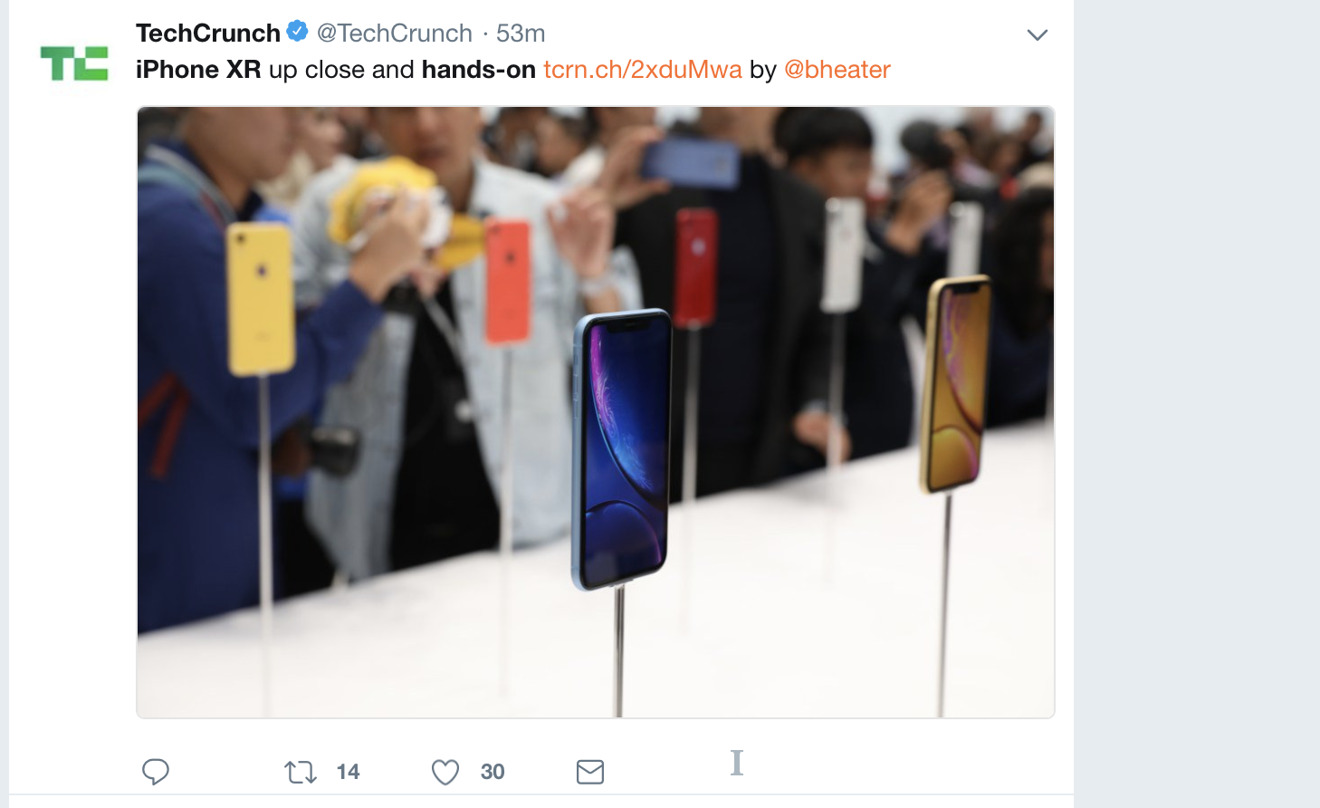
Task: Retweet the TechCrunch tweet
Action: pyautogui.click(x=300, y=772)
